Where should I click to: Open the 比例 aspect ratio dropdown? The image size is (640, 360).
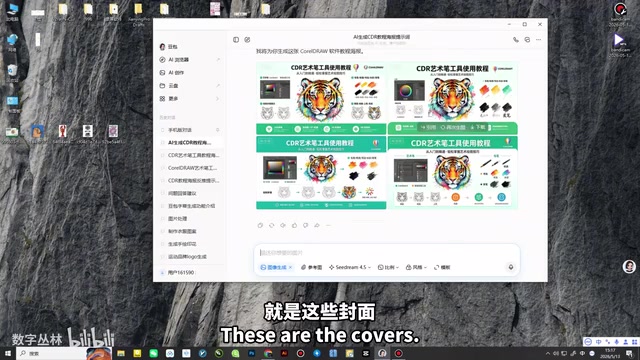point(388,267)
